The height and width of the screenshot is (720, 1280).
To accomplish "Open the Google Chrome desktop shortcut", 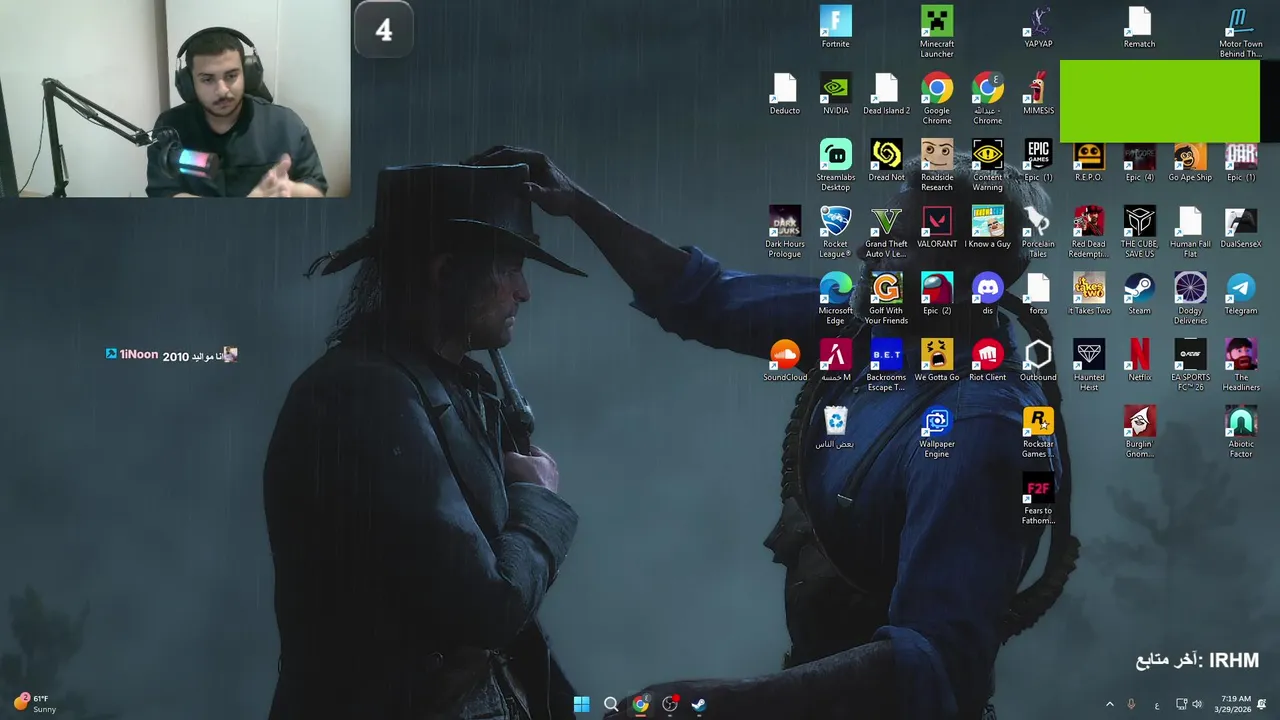I will coord(937,98).
